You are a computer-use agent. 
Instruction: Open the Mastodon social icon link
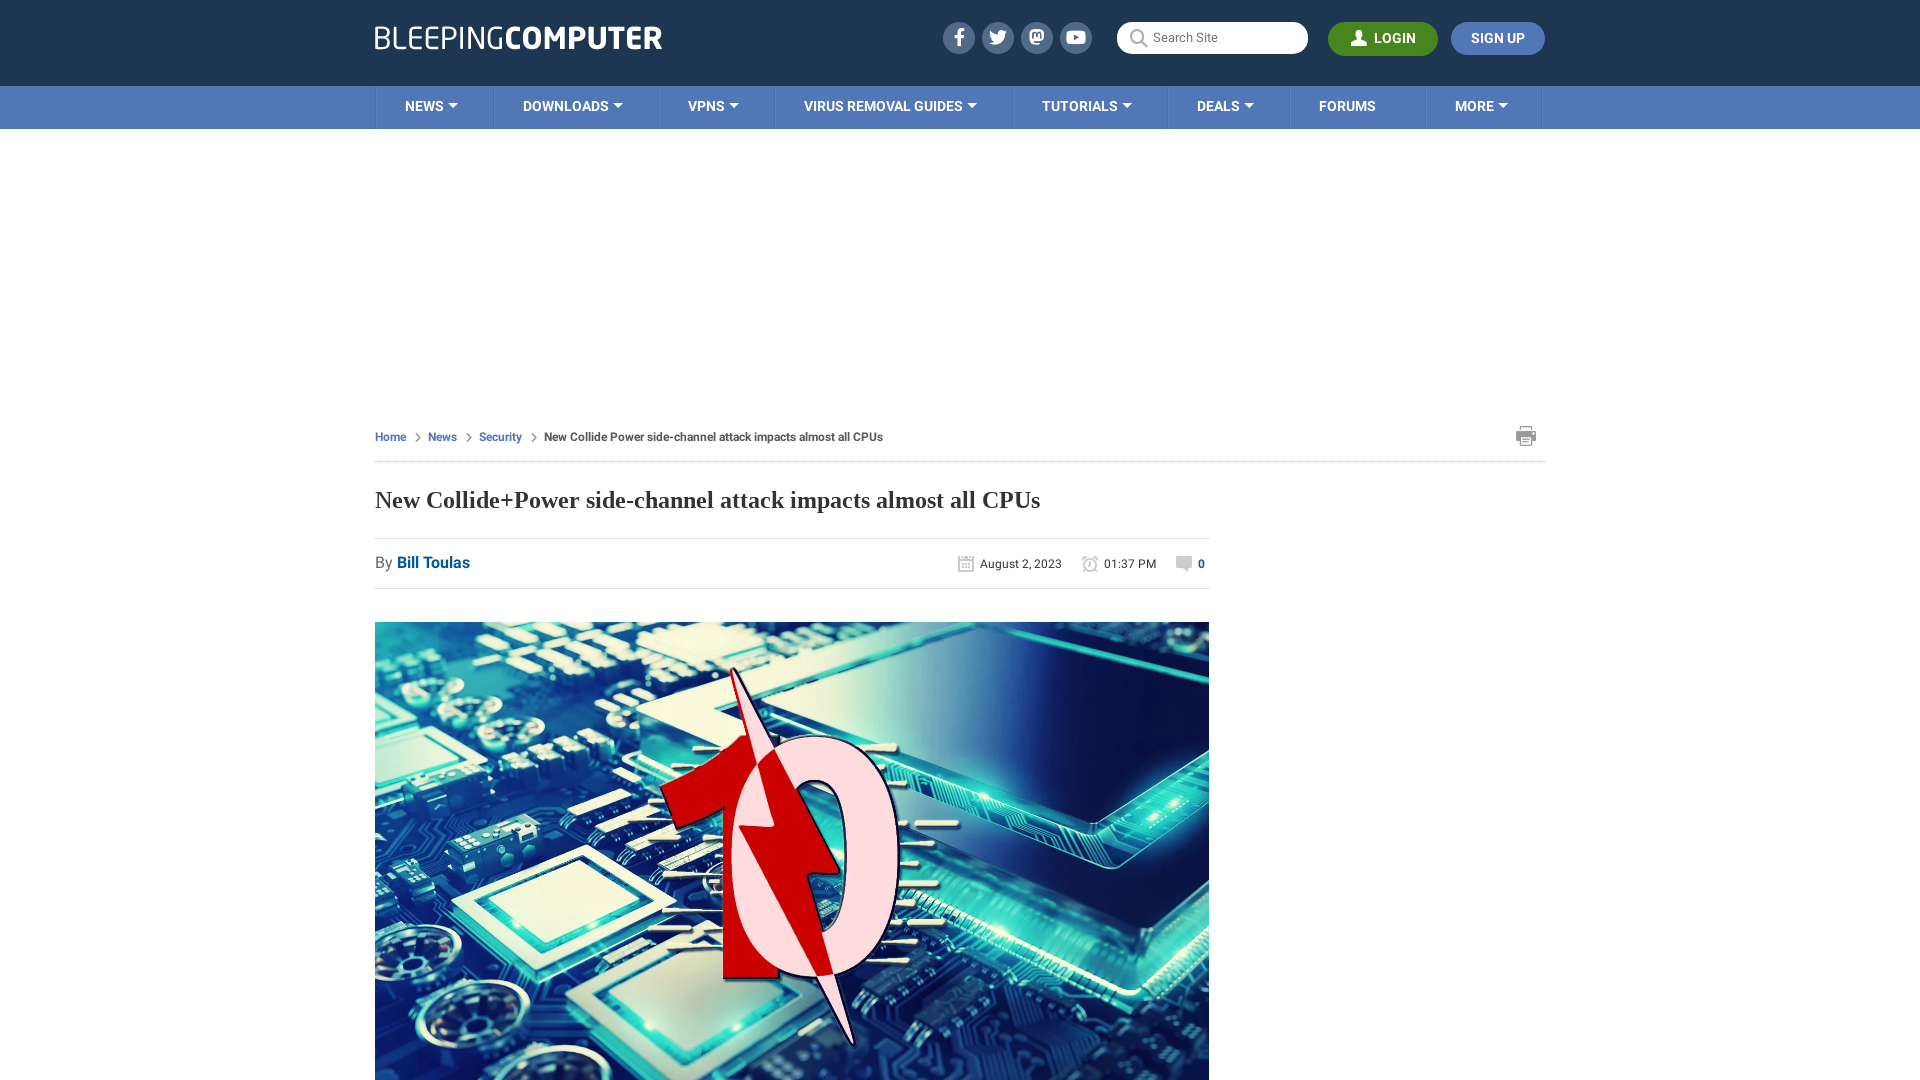tap(1036, 37)
